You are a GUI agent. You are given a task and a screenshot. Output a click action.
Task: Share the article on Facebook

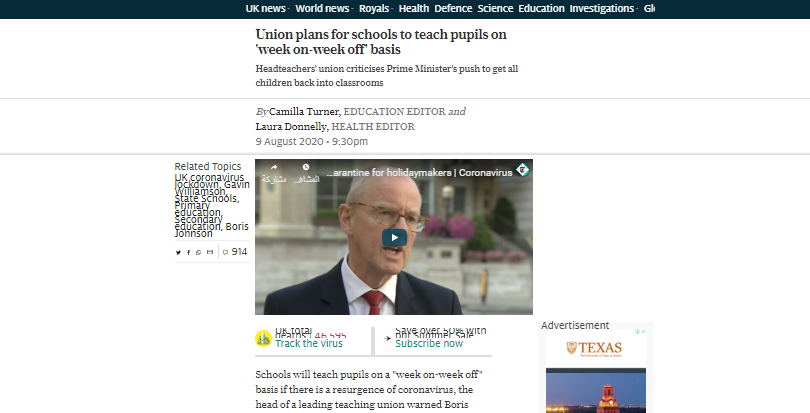[188, 252]
